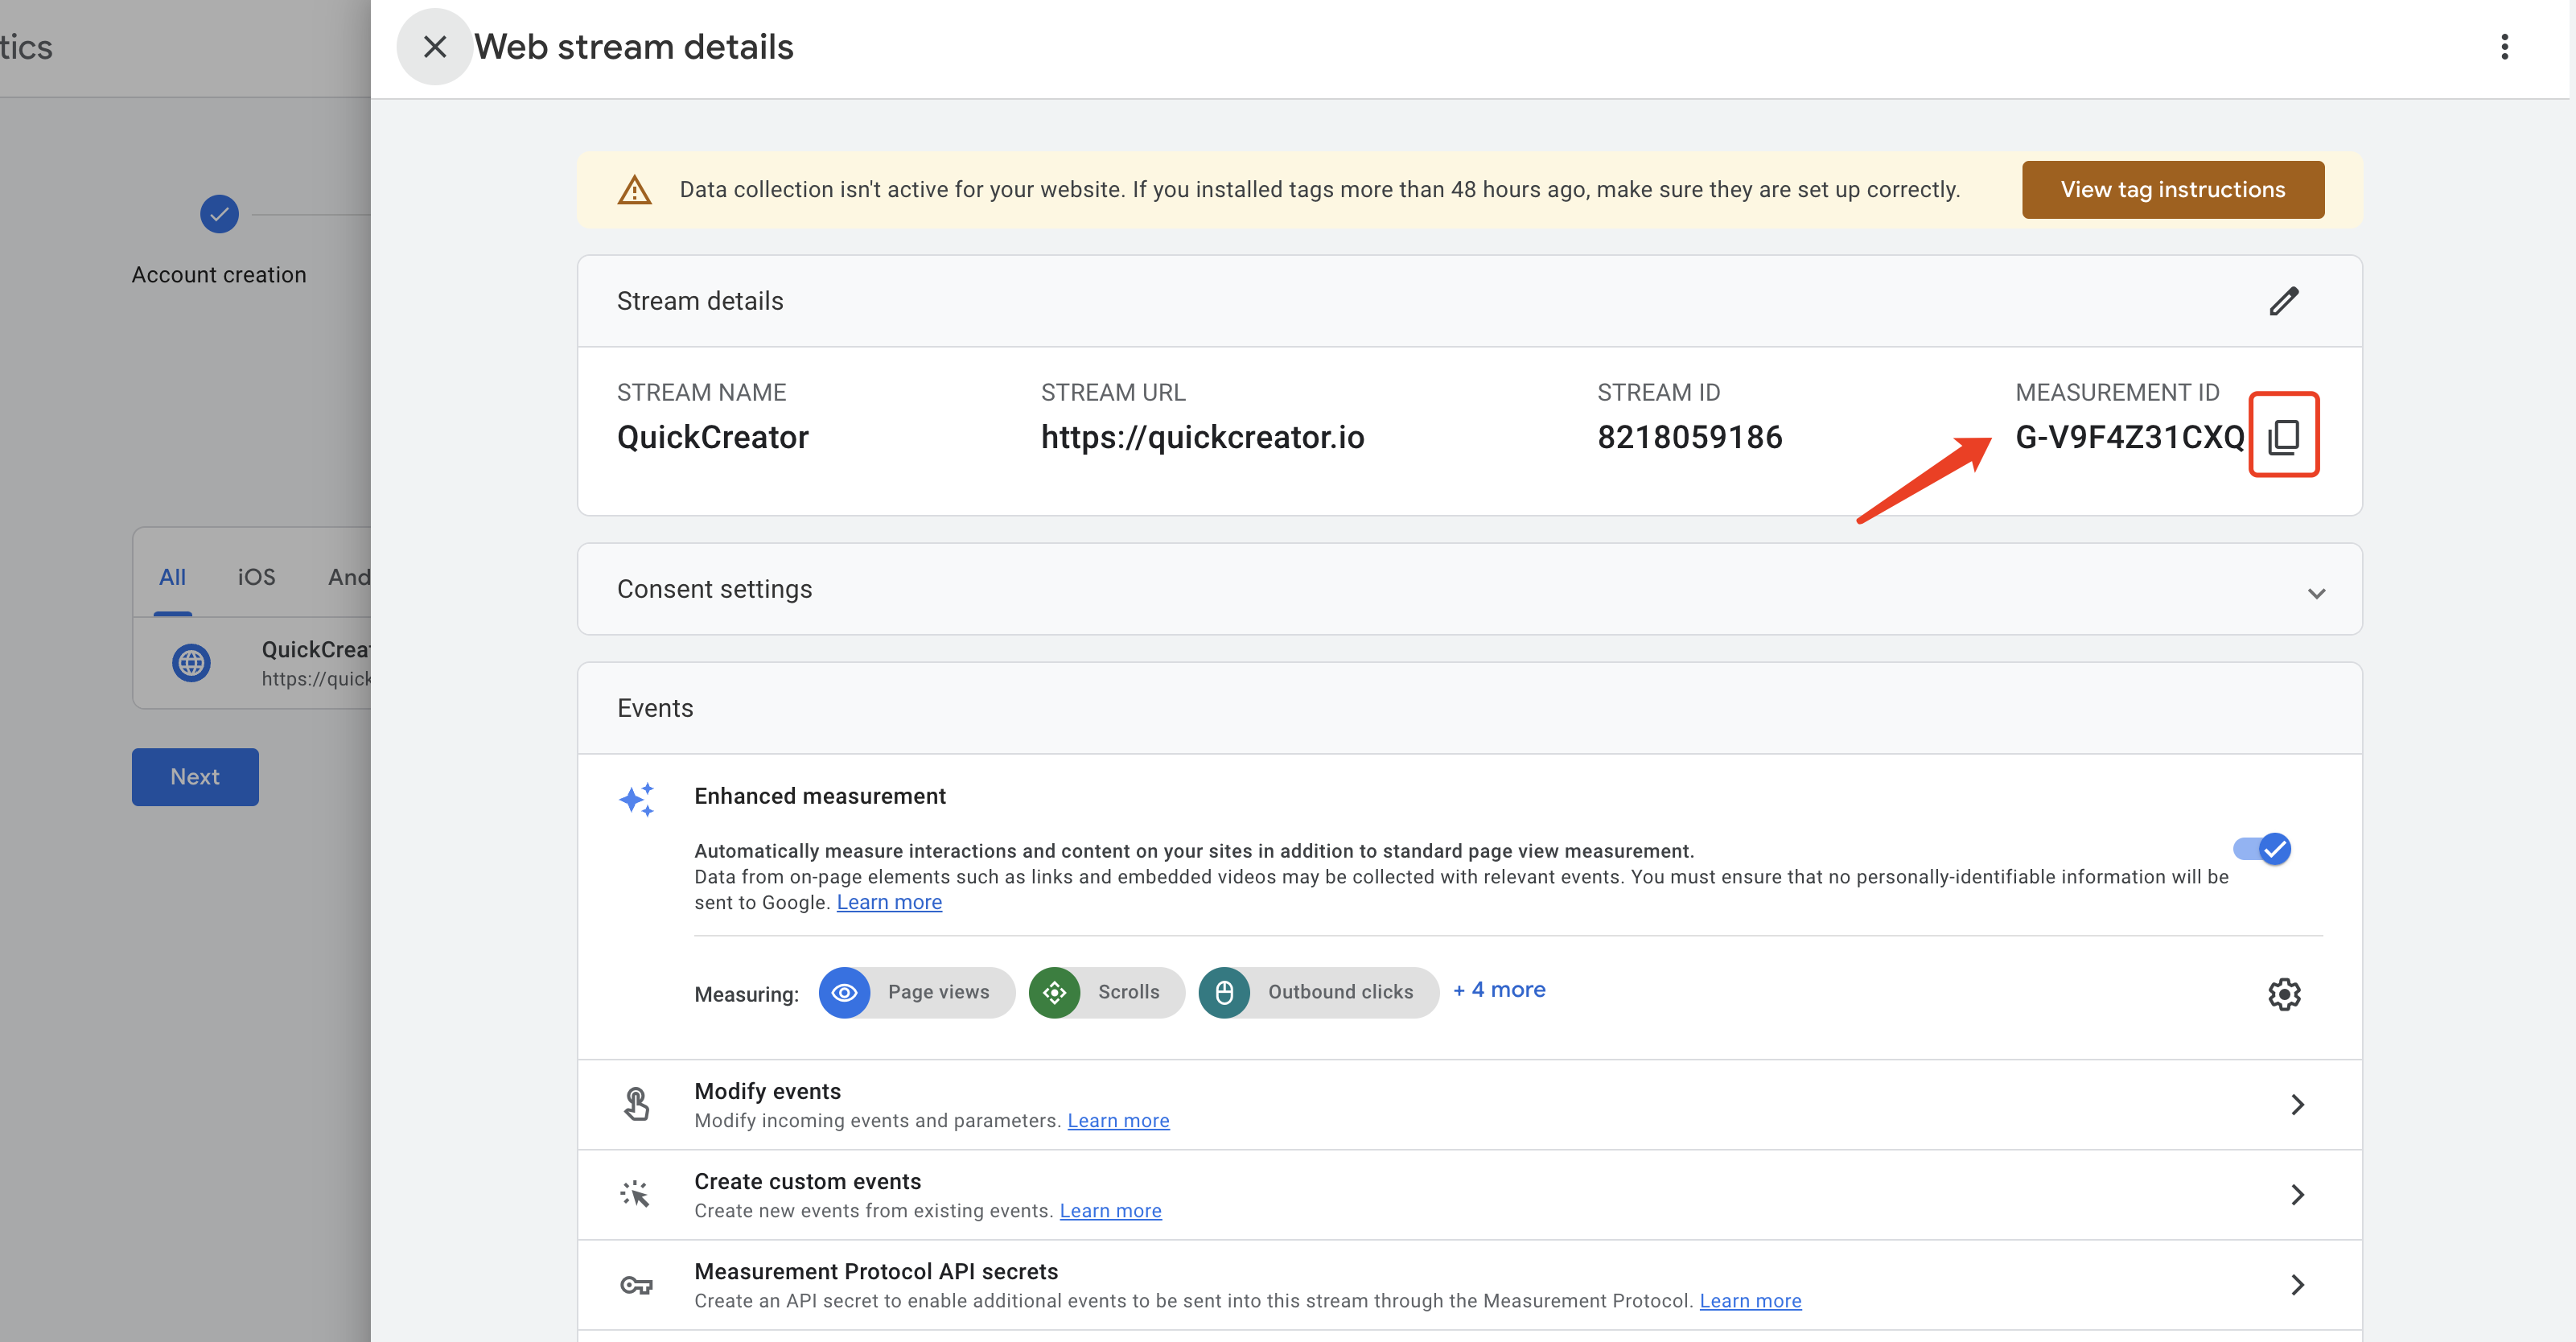Show the + 4 more measurements
This screenshot has width=2576, height=1342.
pyautogui.click(x=1499, y=990)
